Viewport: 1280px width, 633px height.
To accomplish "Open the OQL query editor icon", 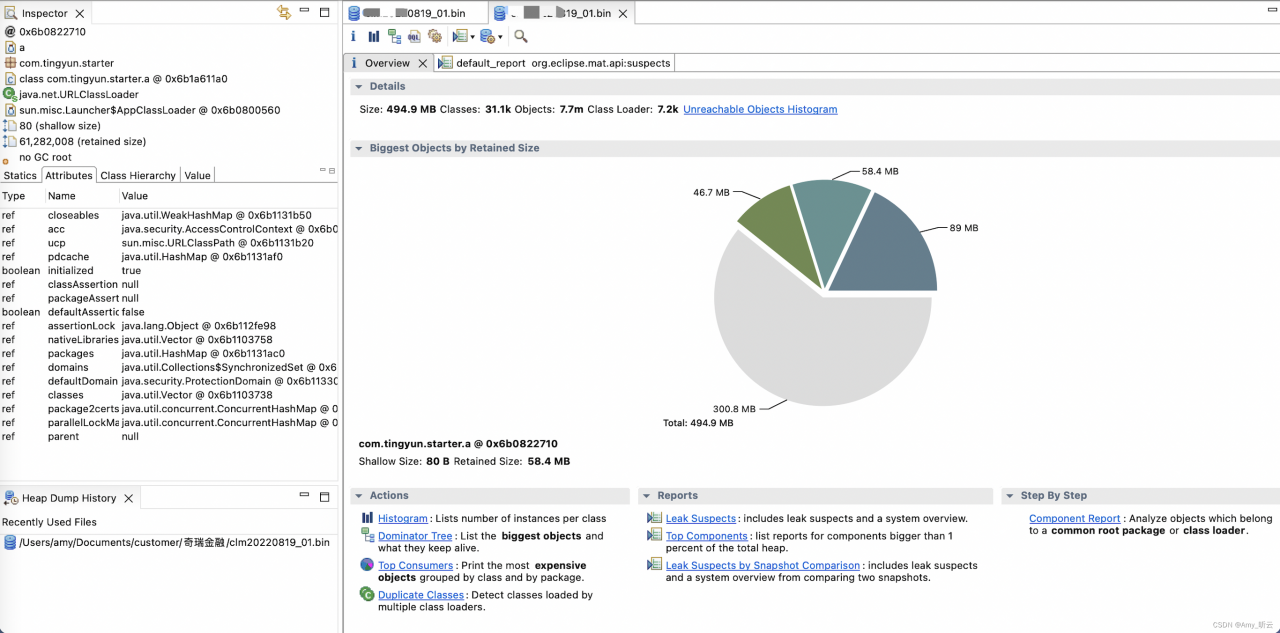I will (414, 36).
